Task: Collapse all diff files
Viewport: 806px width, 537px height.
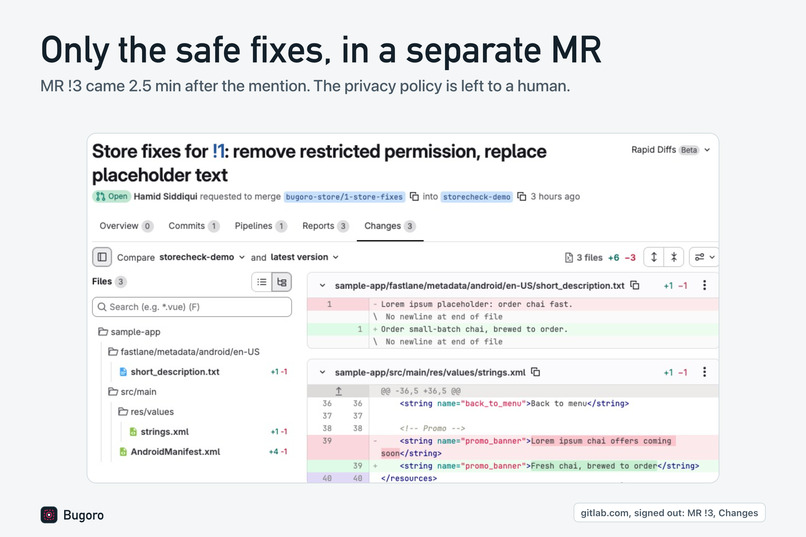Action: coord(673,257)
